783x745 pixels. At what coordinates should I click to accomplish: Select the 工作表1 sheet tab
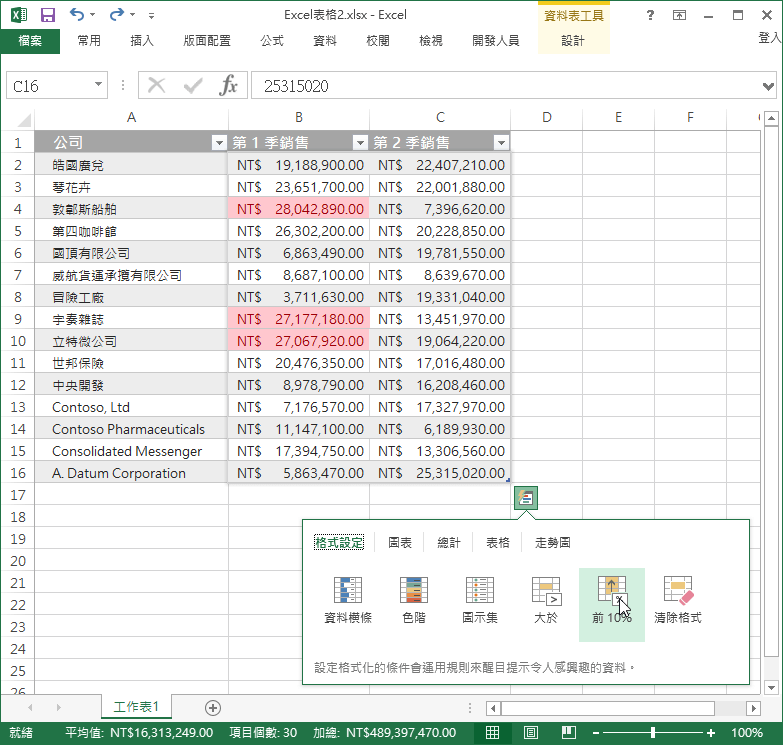pyautogui.click(x=136, y=707)
